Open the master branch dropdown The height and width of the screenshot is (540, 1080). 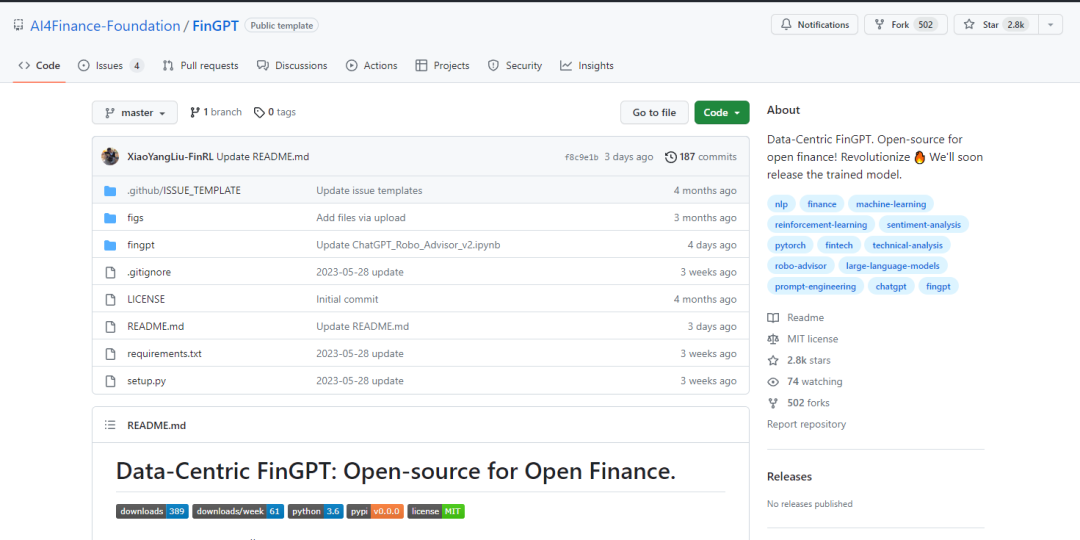[x=135, y=113]
